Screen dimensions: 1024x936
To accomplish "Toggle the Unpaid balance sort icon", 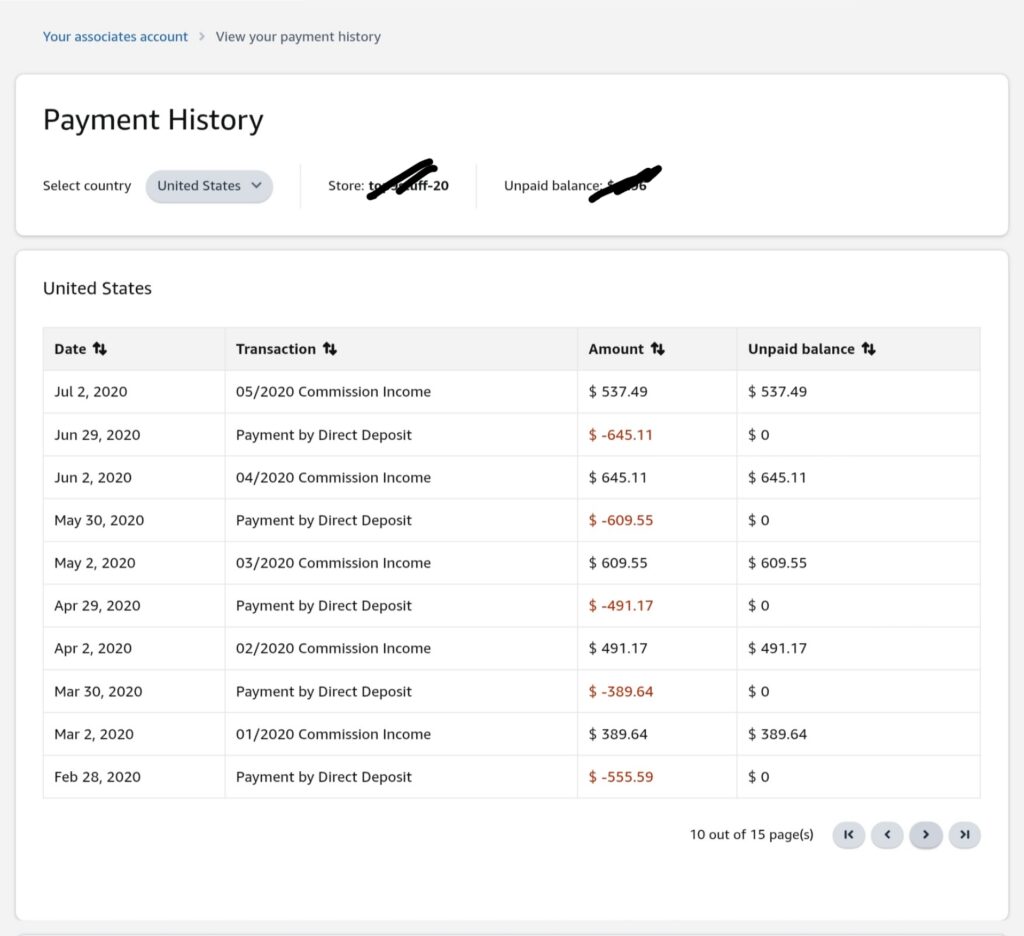I will (868, 349).
